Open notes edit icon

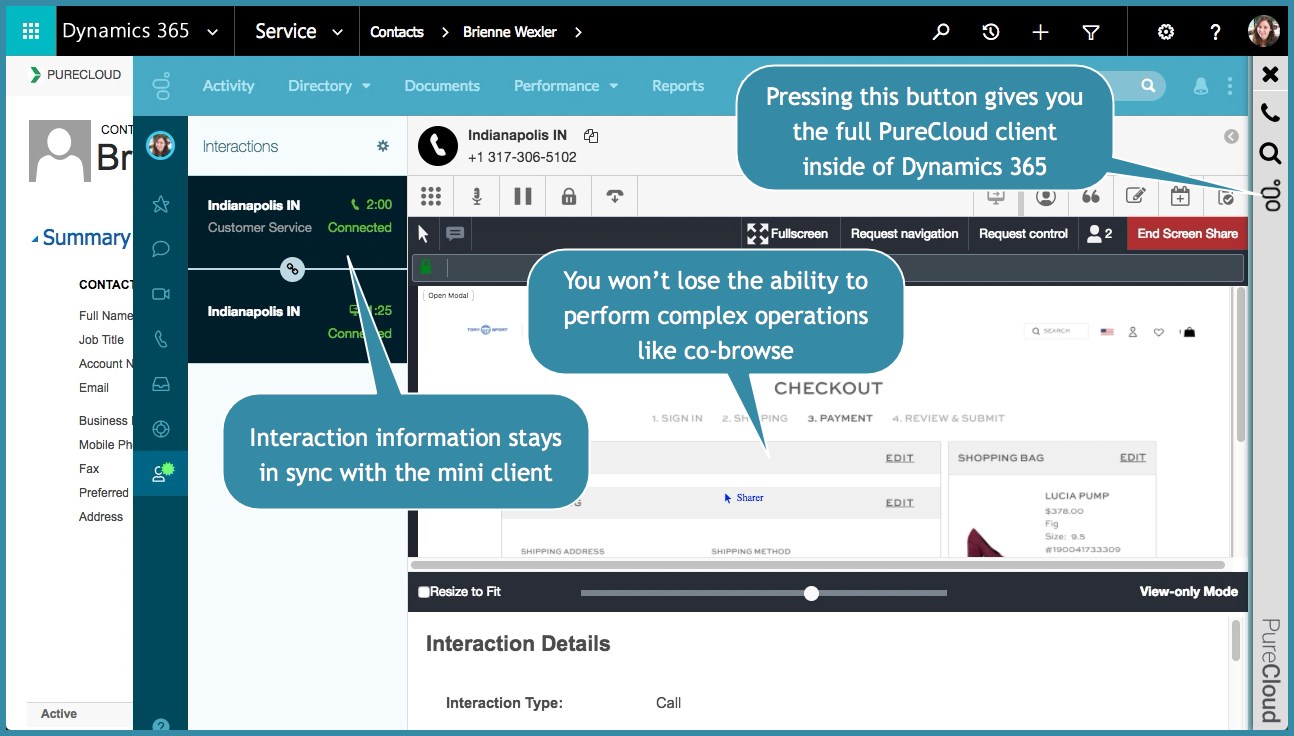click(1136, 196)
